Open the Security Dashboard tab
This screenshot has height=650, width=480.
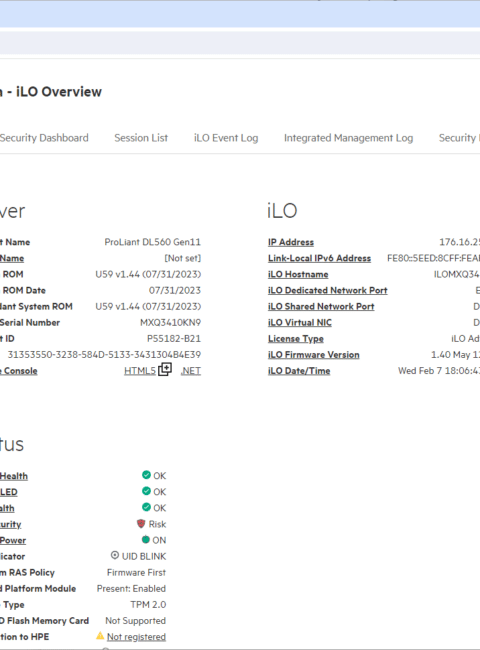click(x=44, y=138)
